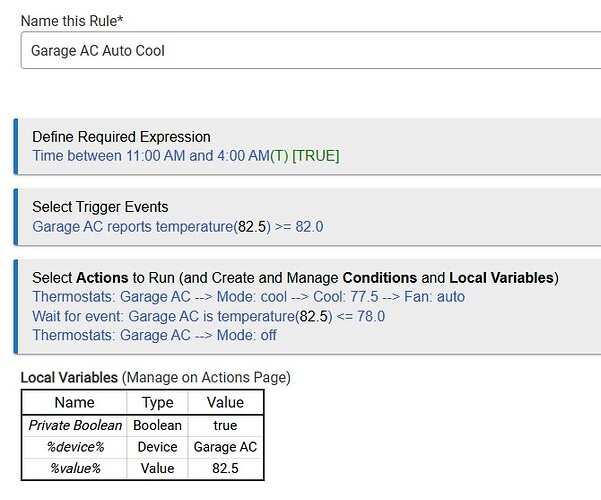The width and height of the screenshot is (601, 500).
Task: Click the 'Type' column header in variables table
Action: (x=157, y=403)
